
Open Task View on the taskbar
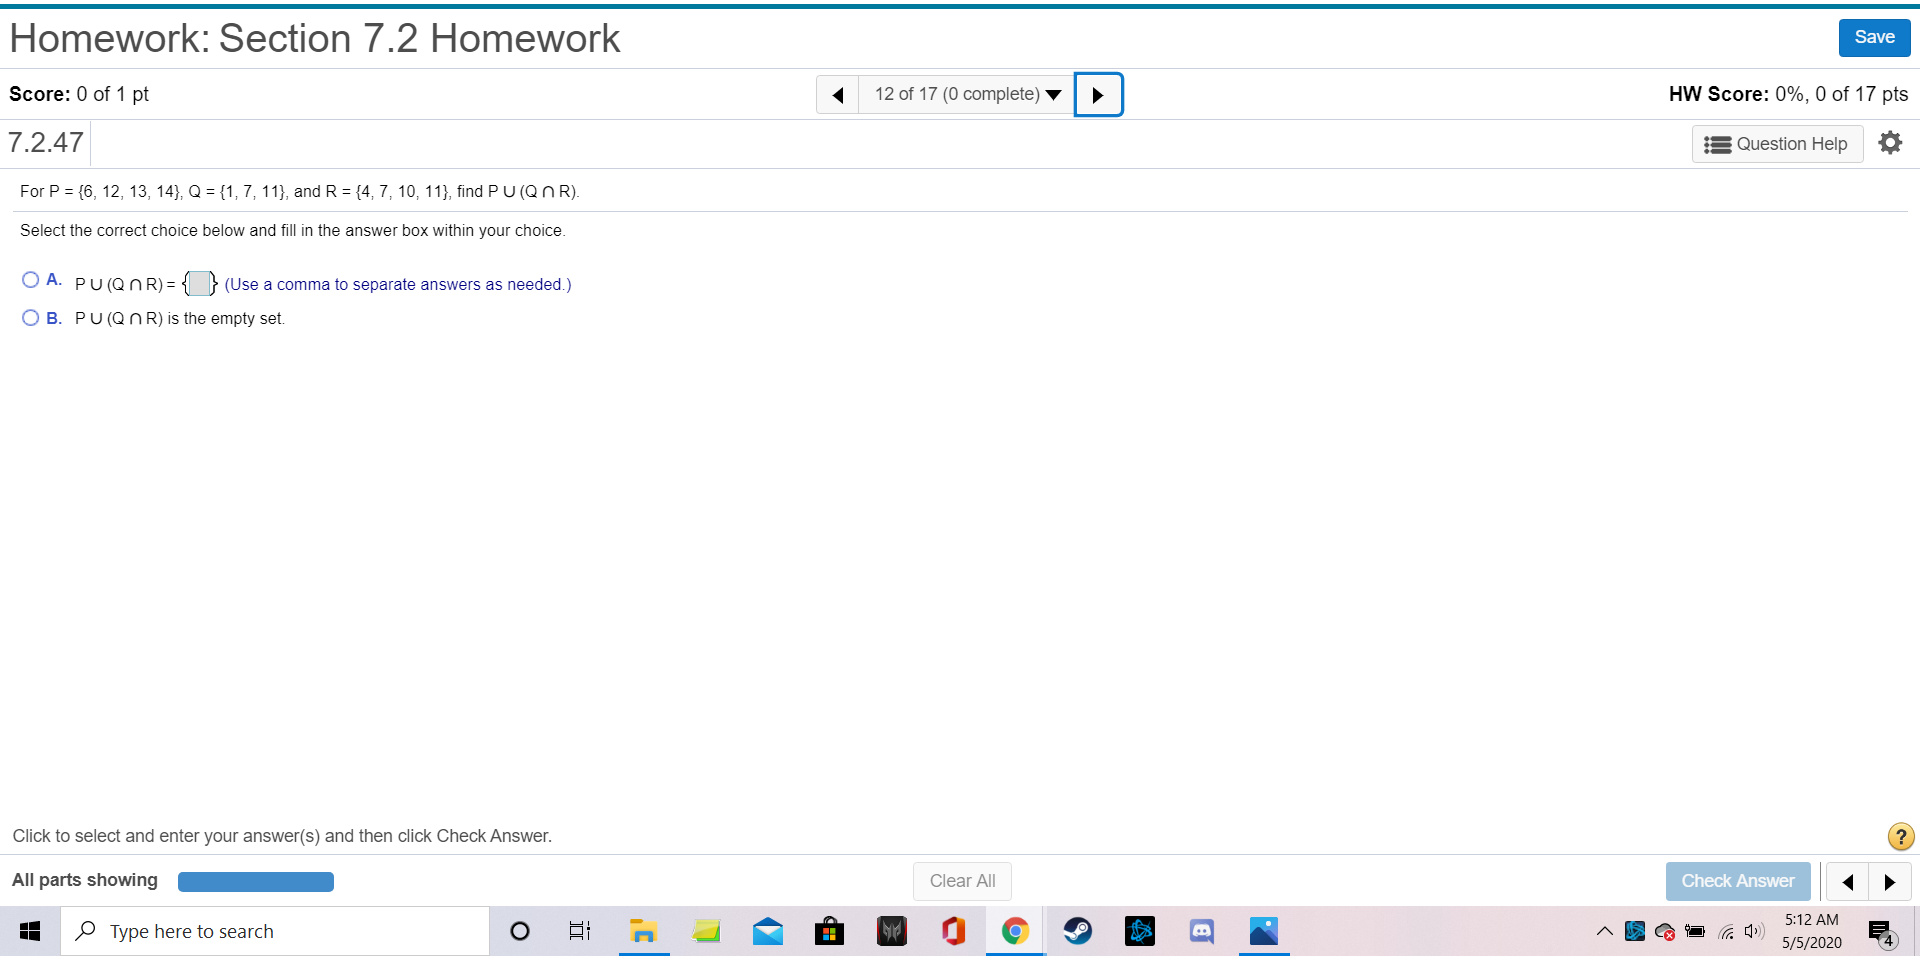point(580,931)
